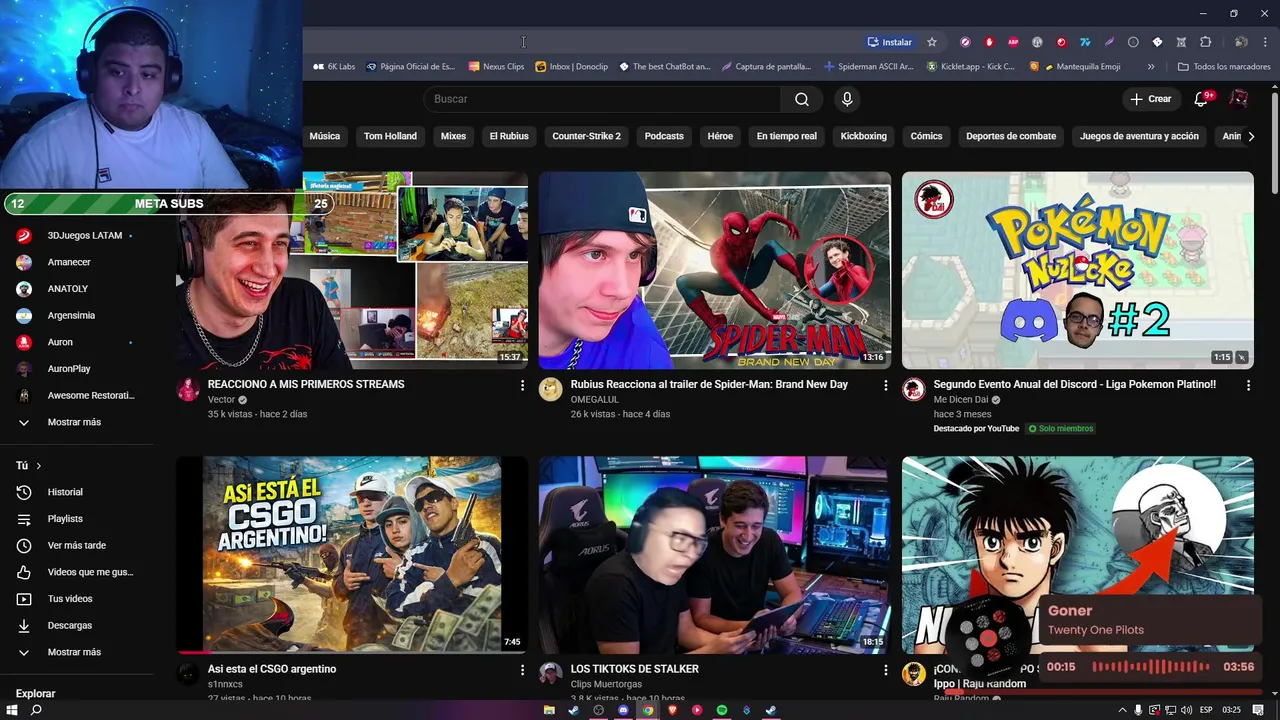Select the Música chip
This screenshot has width=1280, height=720.
click(324, 136)
